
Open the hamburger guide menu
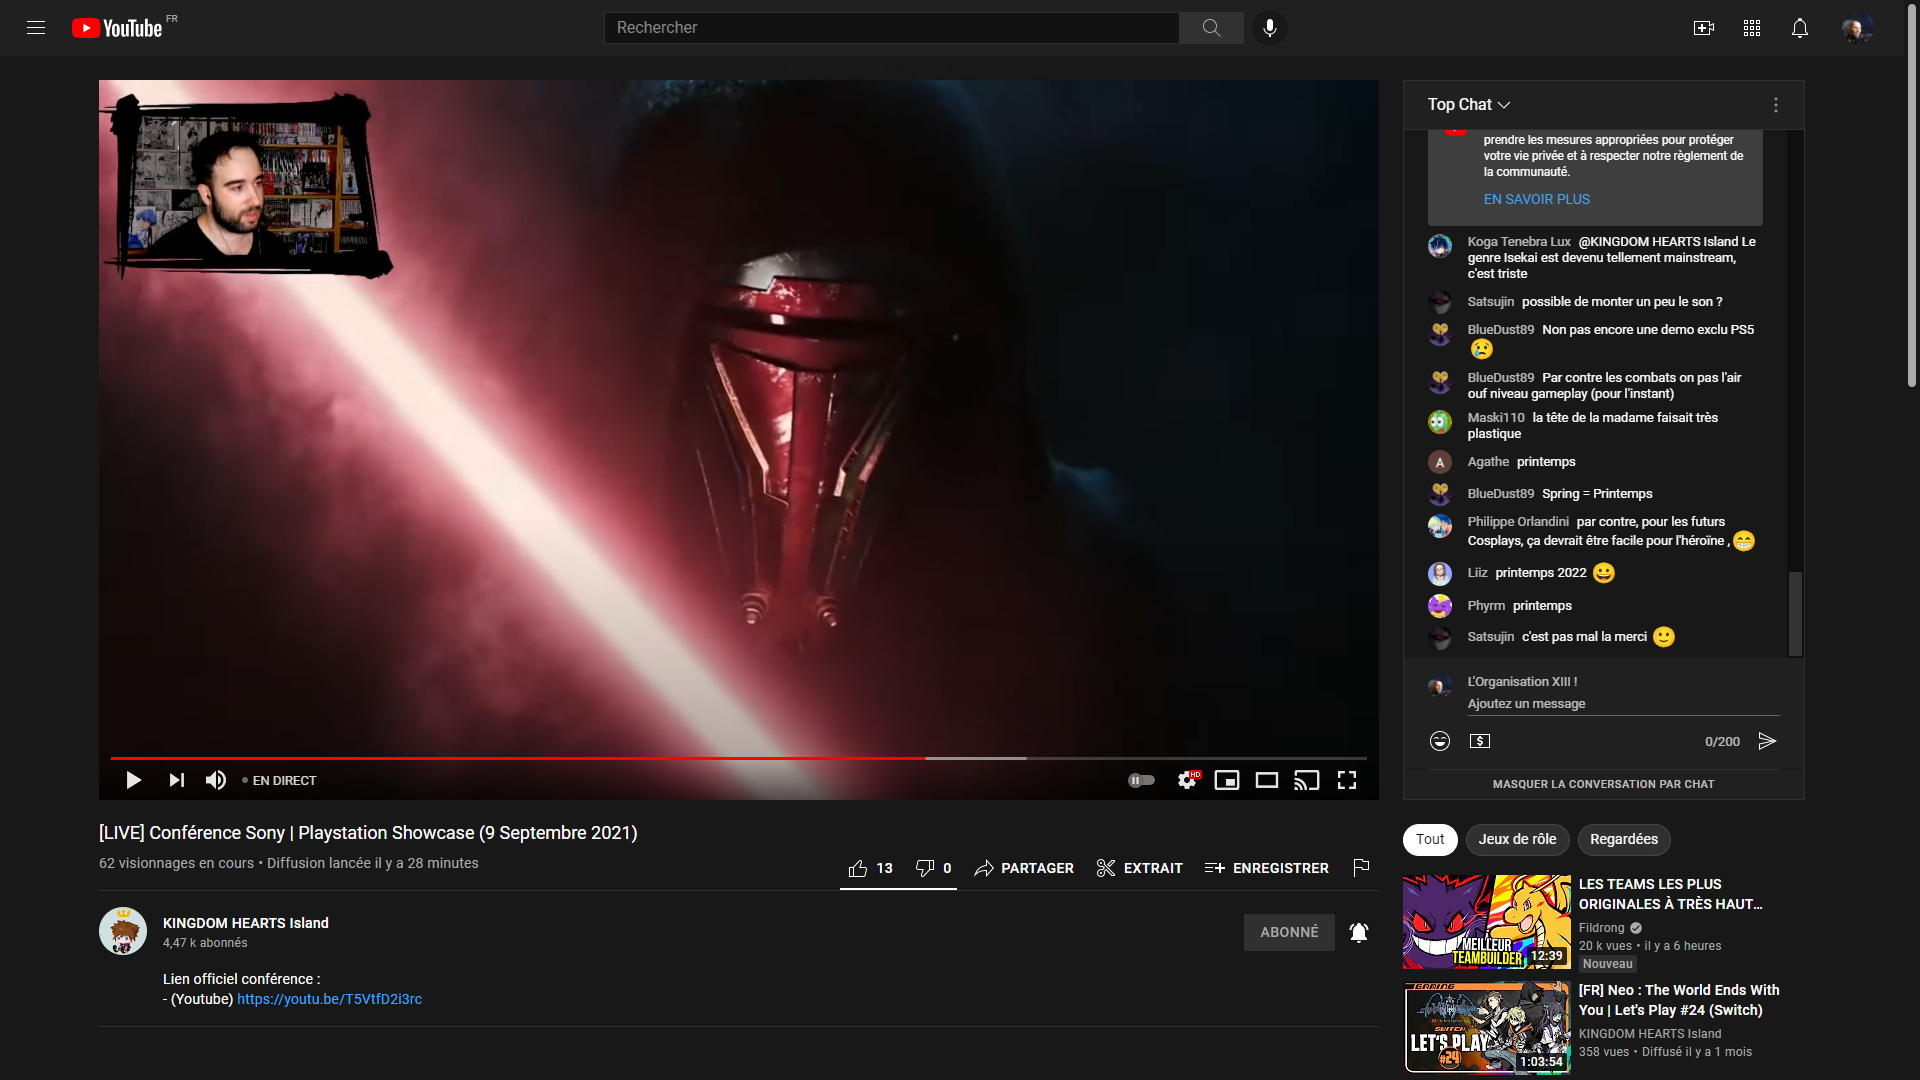click(36, 28)
